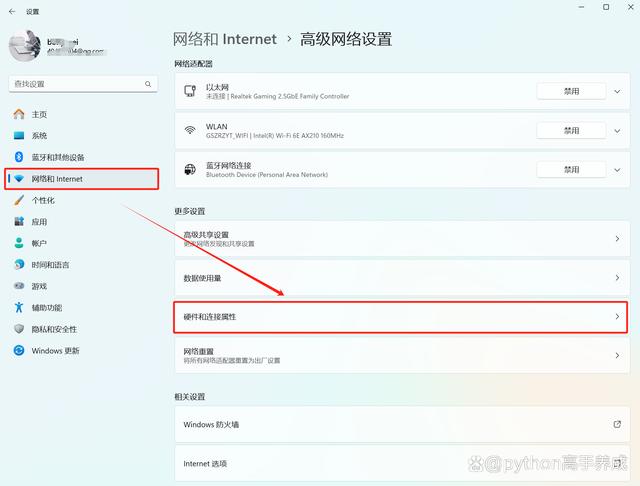
Task: Expand the 以太网 adapter chevron
Action: 617,91
